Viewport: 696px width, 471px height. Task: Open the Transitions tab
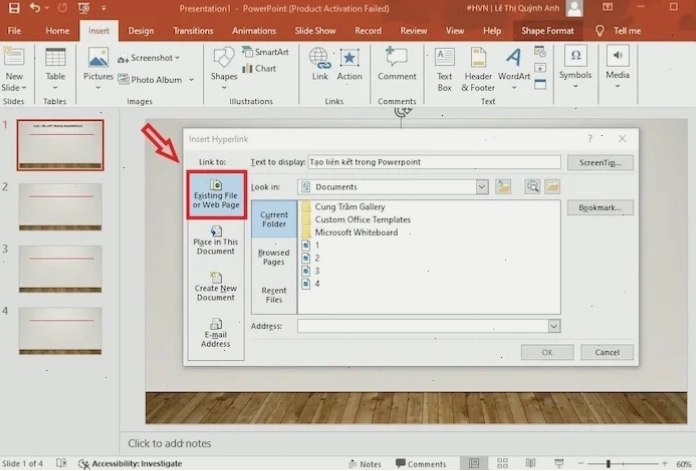click(x=193, y=31)
